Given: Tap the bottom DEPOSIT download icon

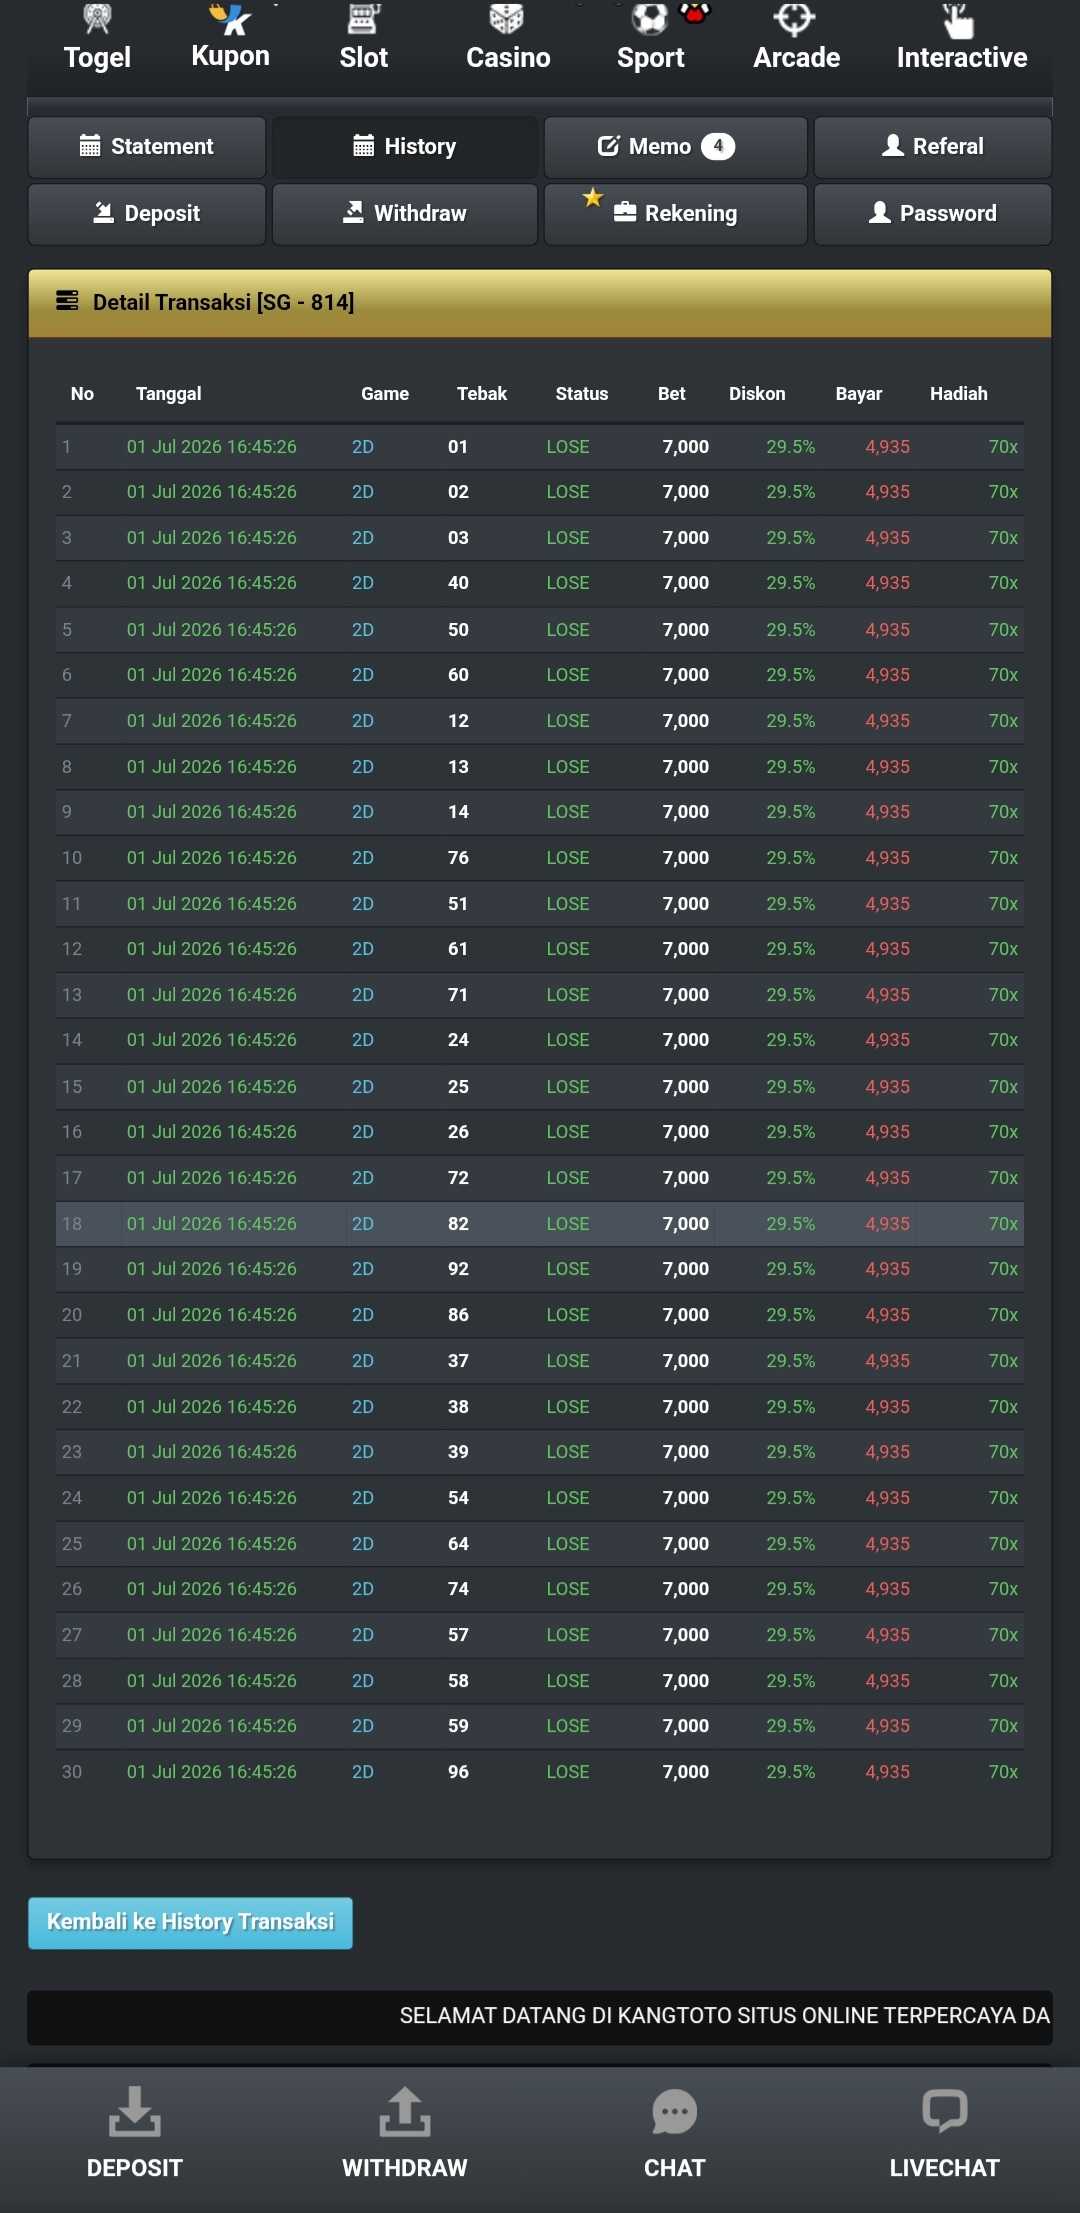Looking at the screenshot, I should [134, 2111].
